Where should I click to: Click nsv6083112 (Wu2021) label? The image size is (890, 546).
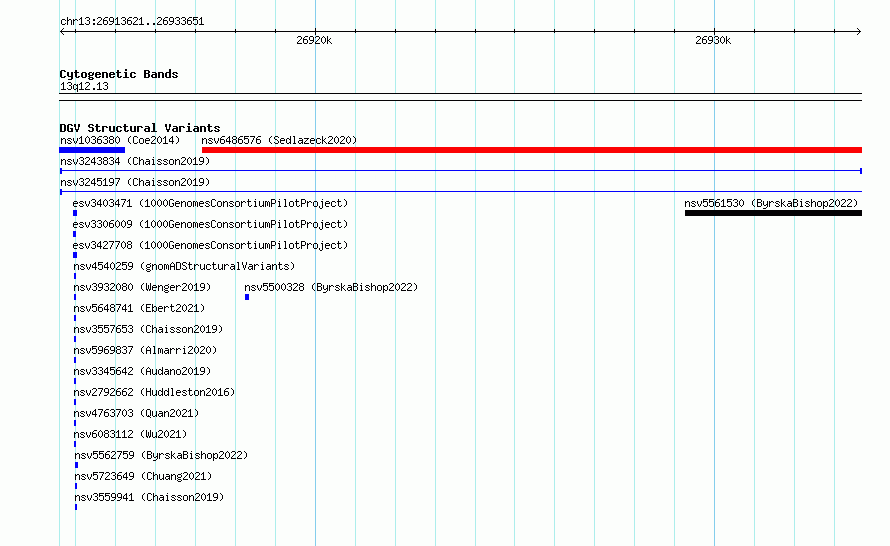pyautogui.click(x=130, y=434)
